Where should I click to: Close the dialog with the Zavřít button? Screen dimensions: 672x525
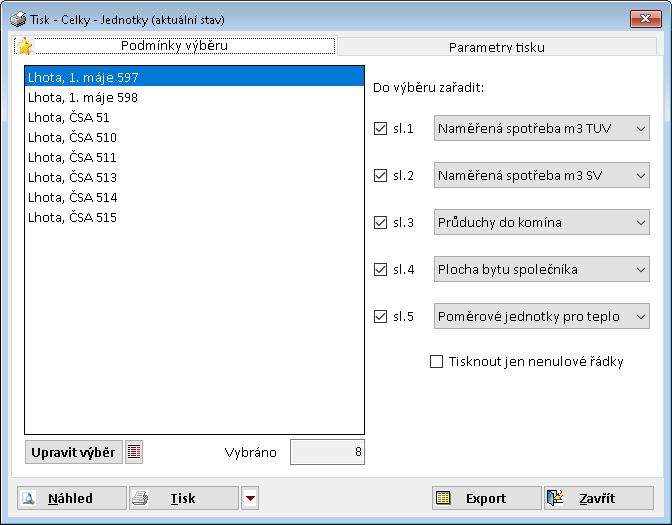coord(598,498)
